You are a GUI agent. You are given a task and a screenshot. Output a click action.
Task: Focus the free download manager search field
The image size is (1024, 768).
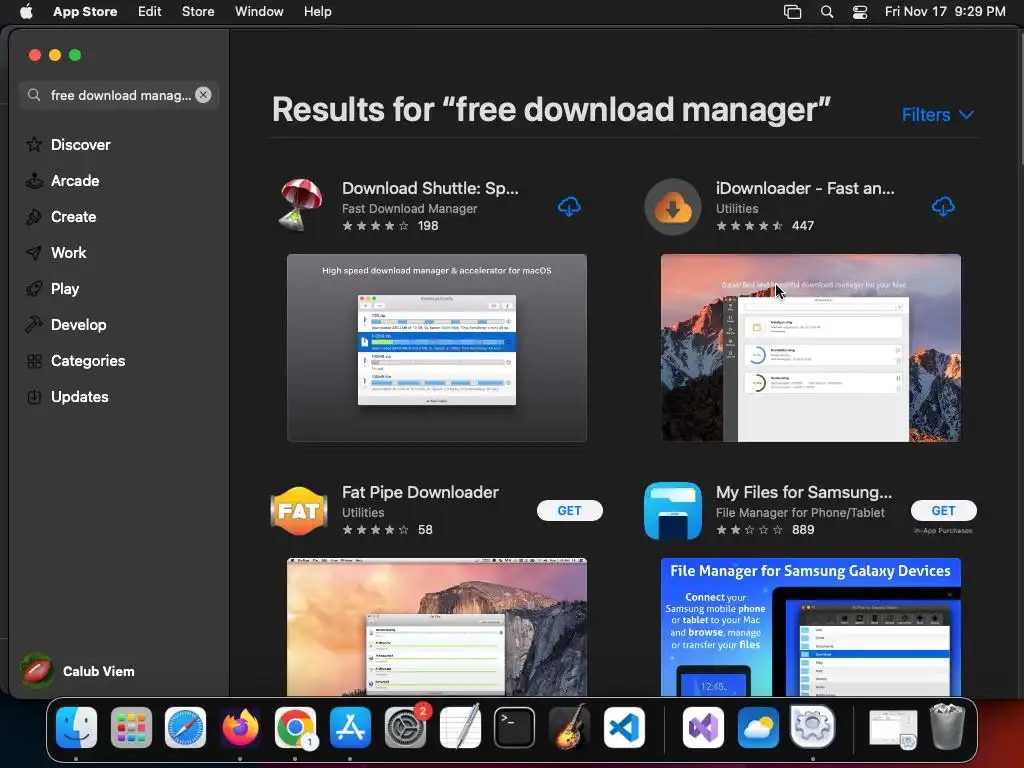pyautogui.click(x=119, y=95)
